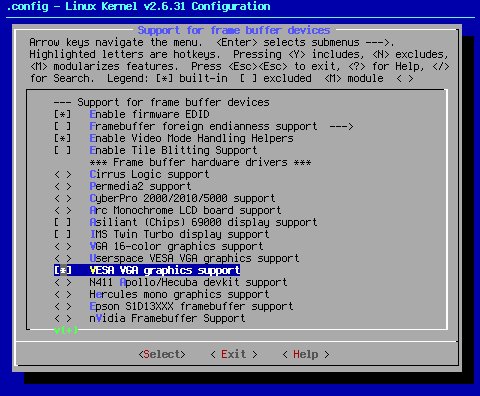Select Enable Tile Blitting Support entry
The width and height of the screenshot is (480, 396).
click(x=173, y=150)
